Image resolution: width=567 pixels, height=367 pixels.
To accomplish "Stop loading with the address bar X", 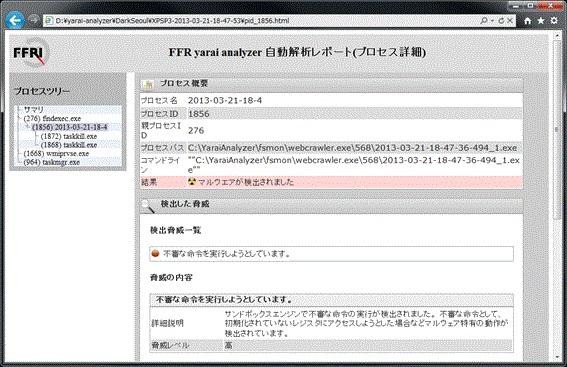I will pyautogui.click(x=510, y=21).
